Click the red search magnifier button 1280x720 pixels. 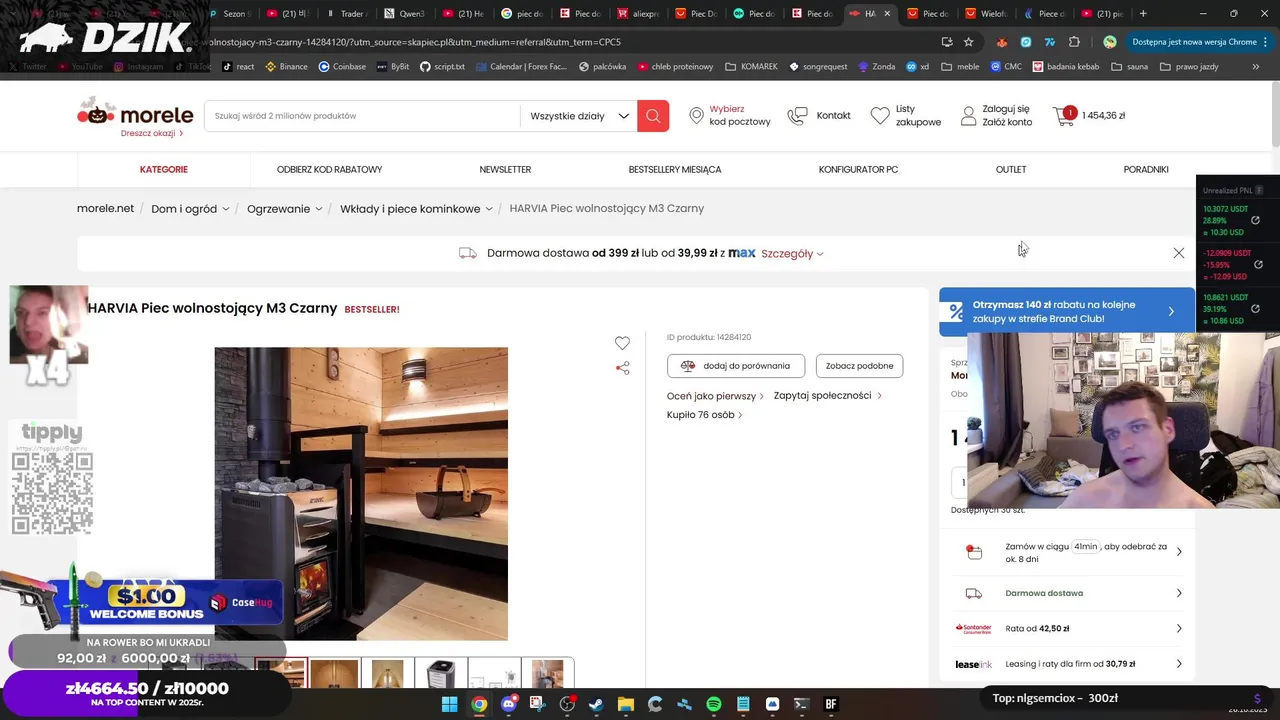tap(653, 116)
